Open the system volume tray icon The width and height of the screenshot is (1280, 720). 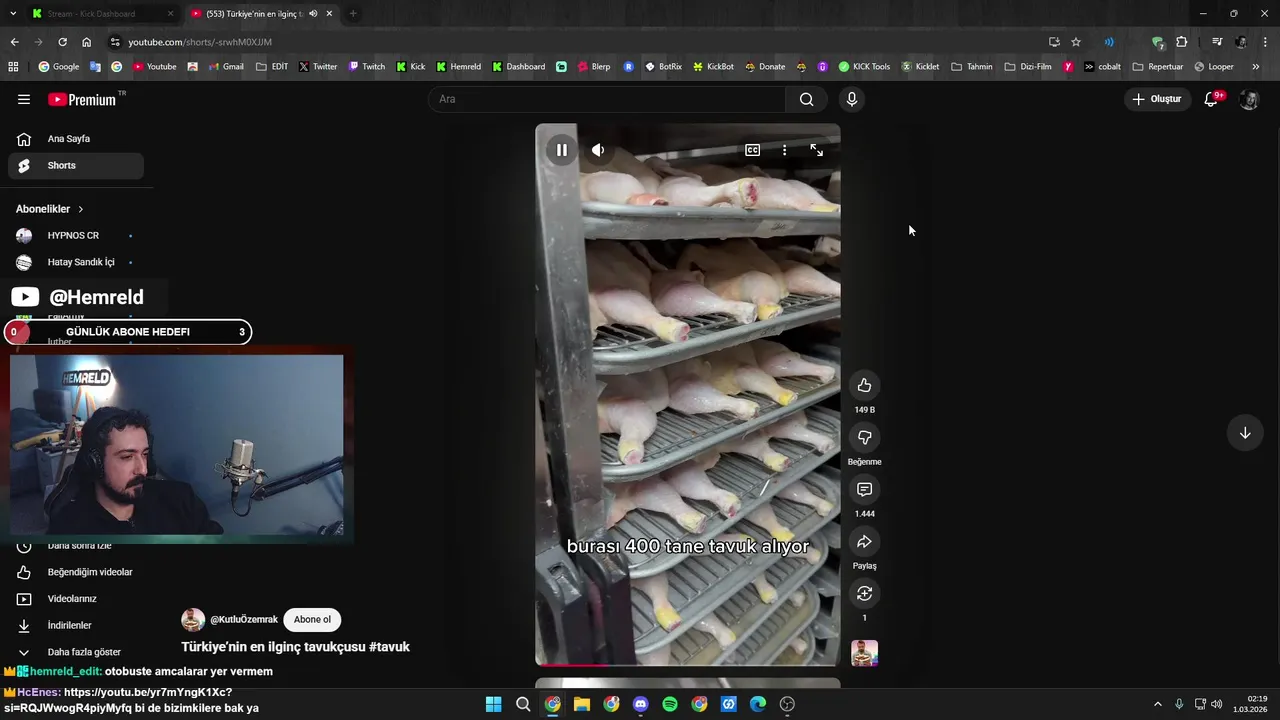tap(1216, 704)
